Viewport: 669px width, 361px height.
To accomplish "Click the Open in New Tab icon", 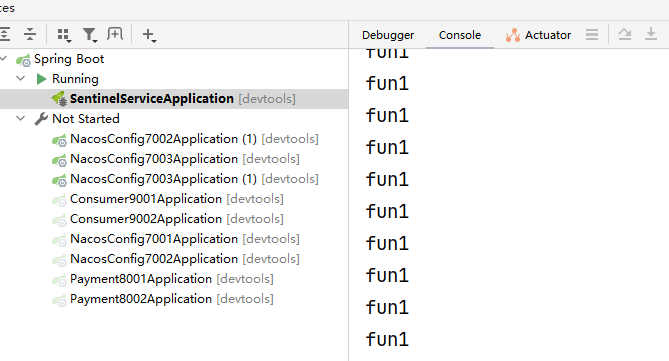I will tap(115, 34).
